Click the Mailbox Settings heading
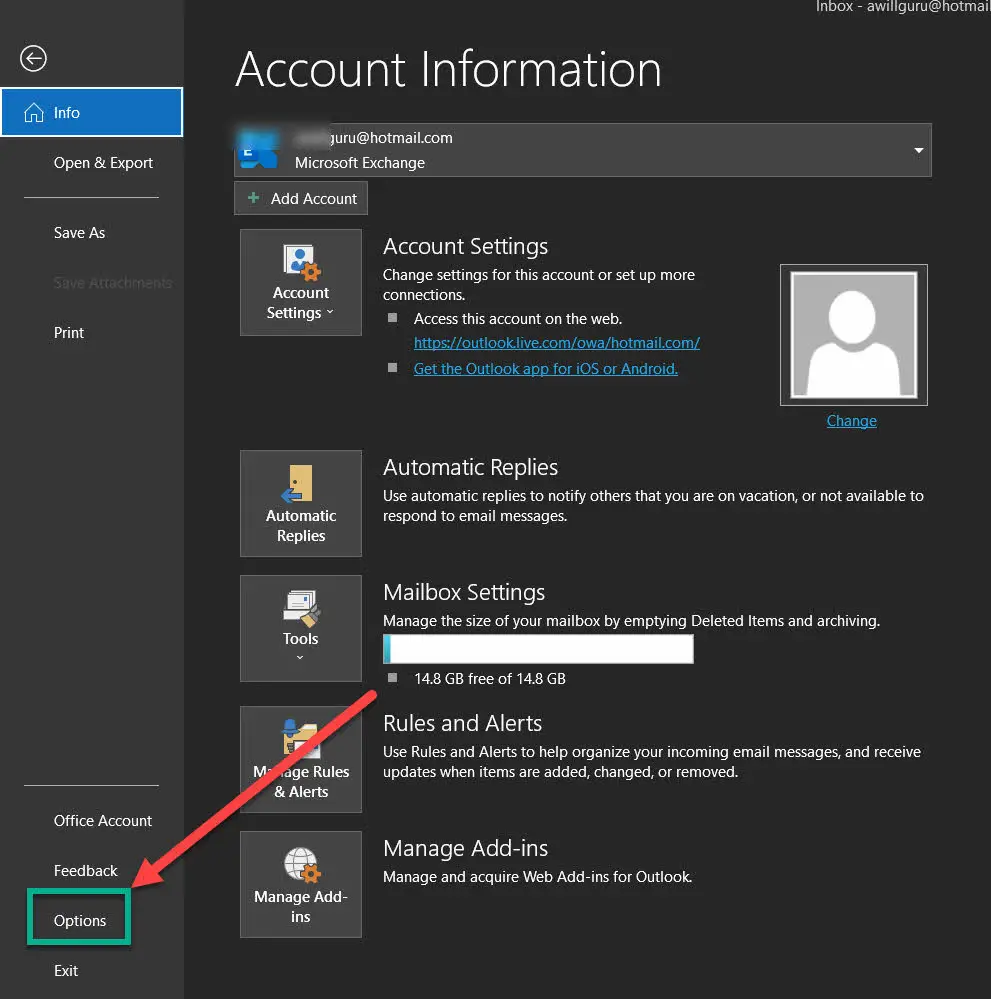Image resolution: width=991 pixels, height=999 pixels. click(x=464, y=592)
